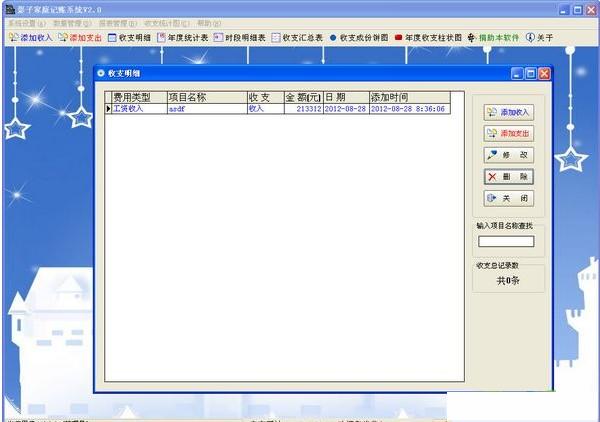Open the 数据管理 menu

coord(72,23)
